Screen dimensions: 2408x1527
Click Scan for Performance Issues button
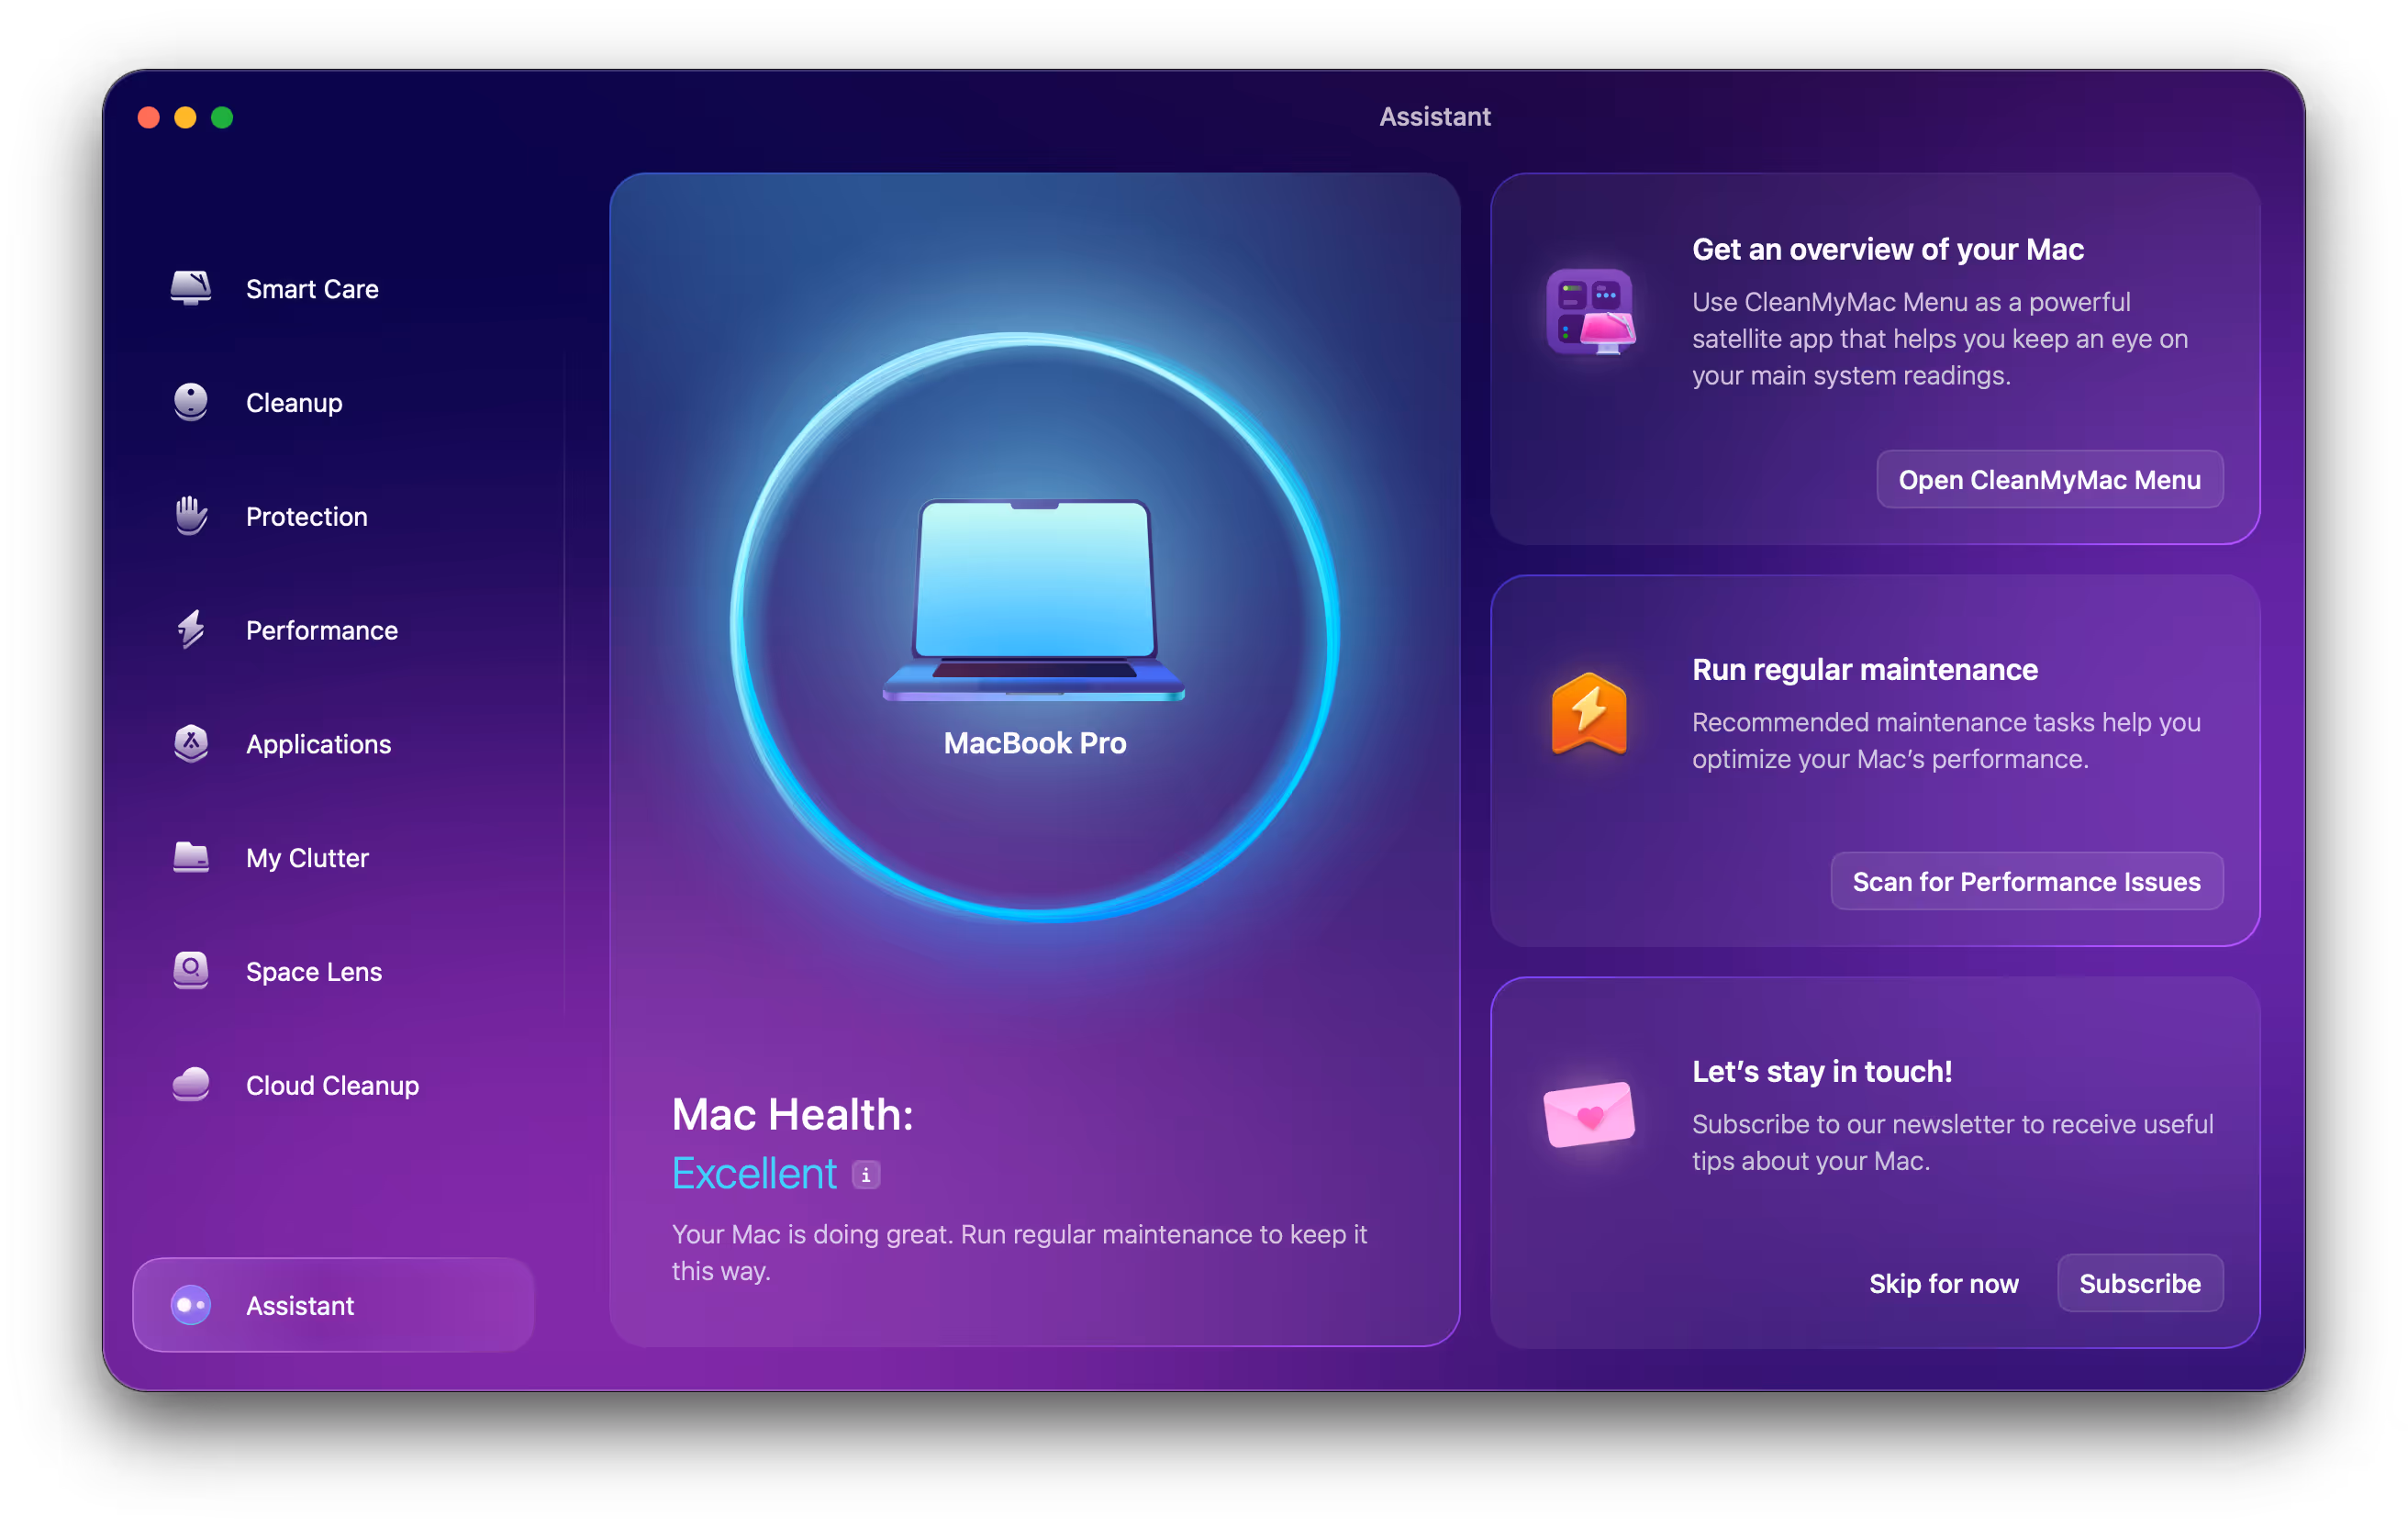pyautogui.click(x=2027, y=882)
